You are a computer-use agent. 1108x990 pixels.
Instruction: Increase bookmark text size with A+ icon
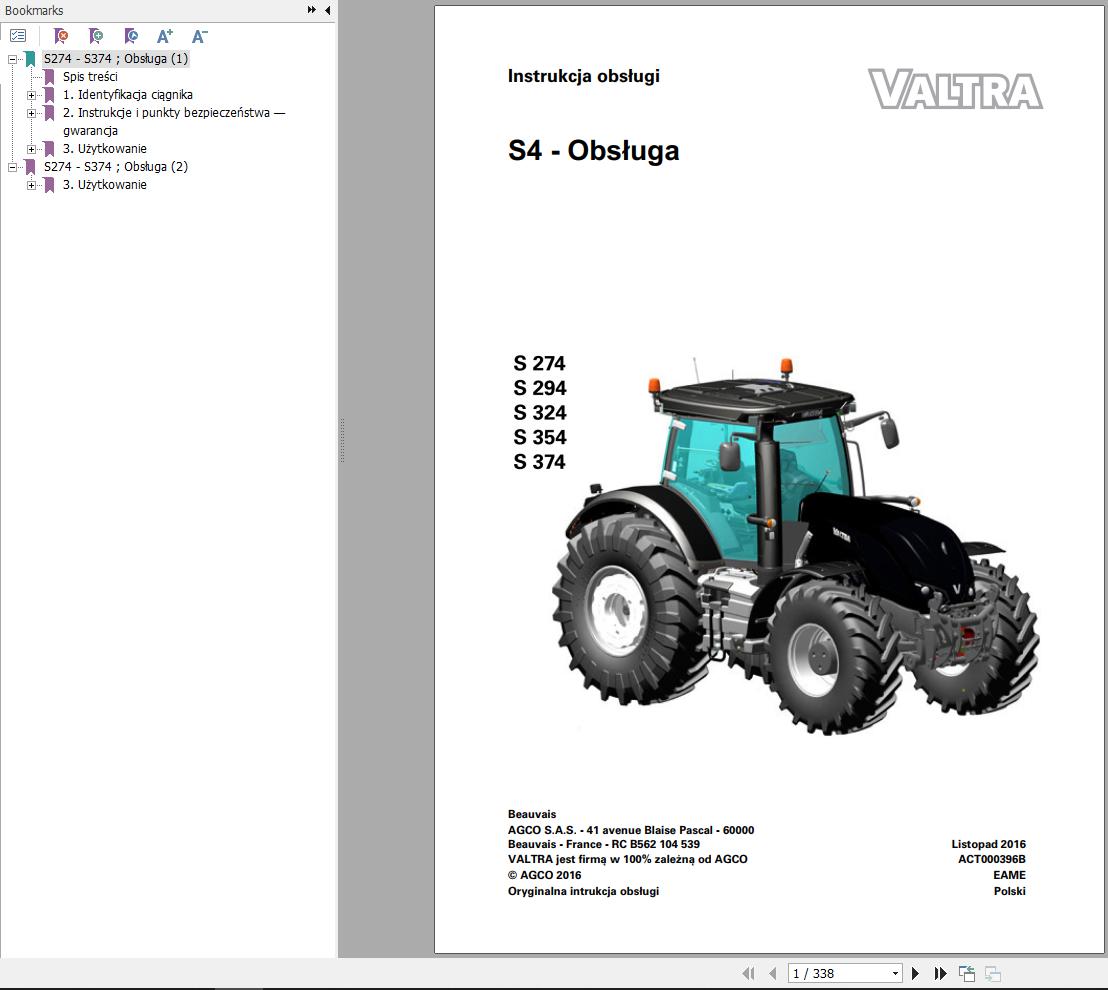pos(165,36)
